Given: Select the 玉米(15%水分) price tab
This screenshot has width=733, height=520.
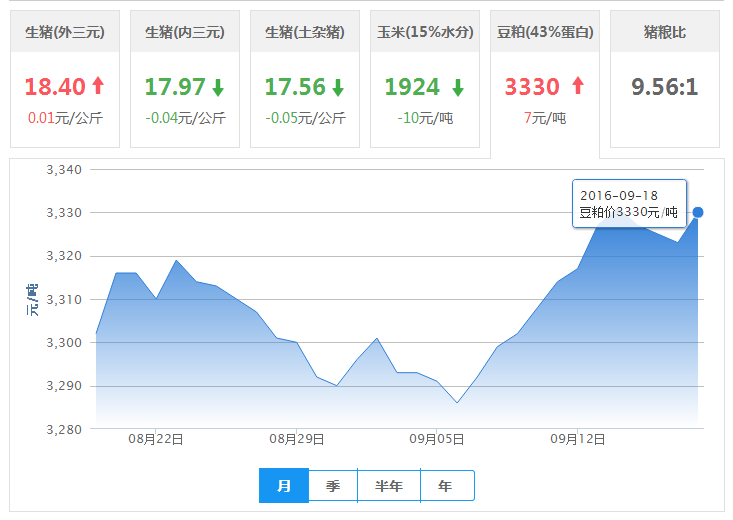Looking at the screenshot, I should [425, 79].
